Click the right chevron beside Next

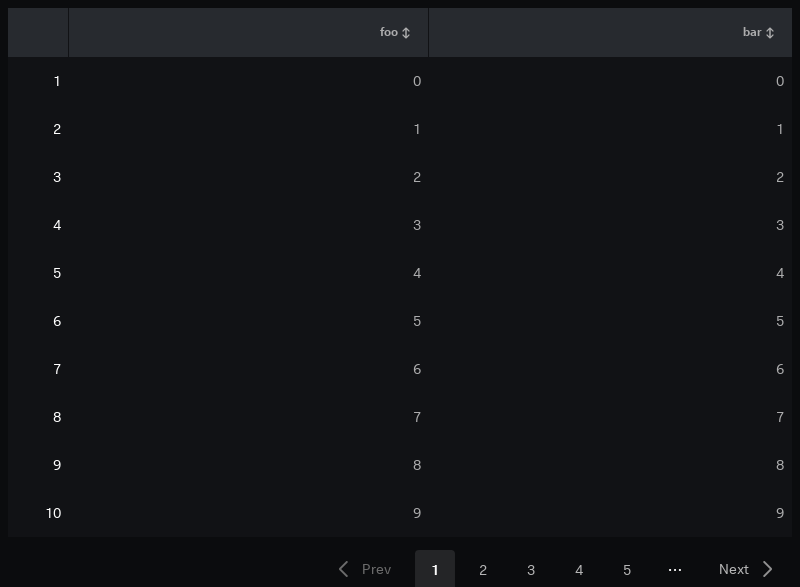(767, 569)
